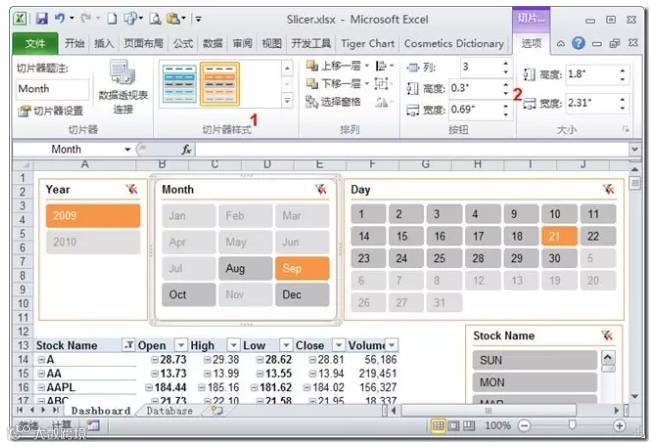Open Open column filter dropdown
This screenshot has width=651, height=447.
pos(181,345)
